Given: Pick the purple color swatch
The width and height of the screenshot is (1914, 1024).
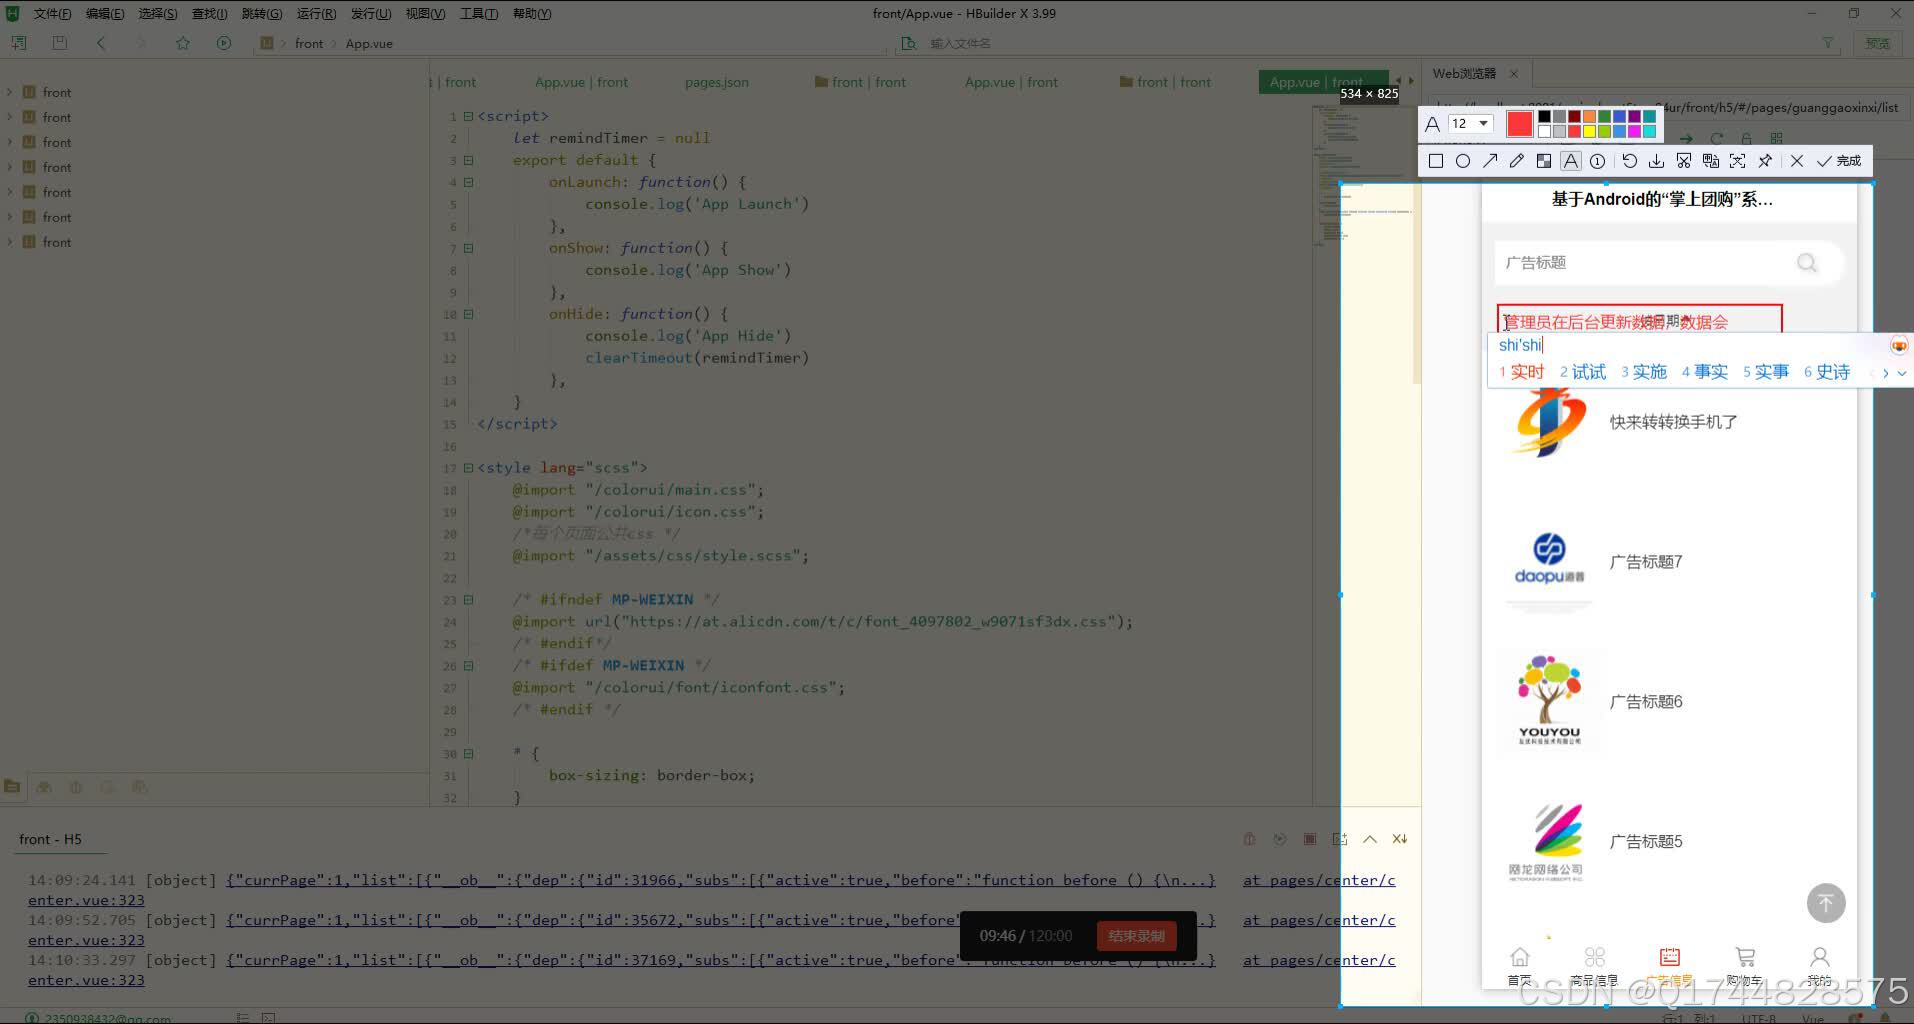Looking at the screenshot, I should (1634, 117).
